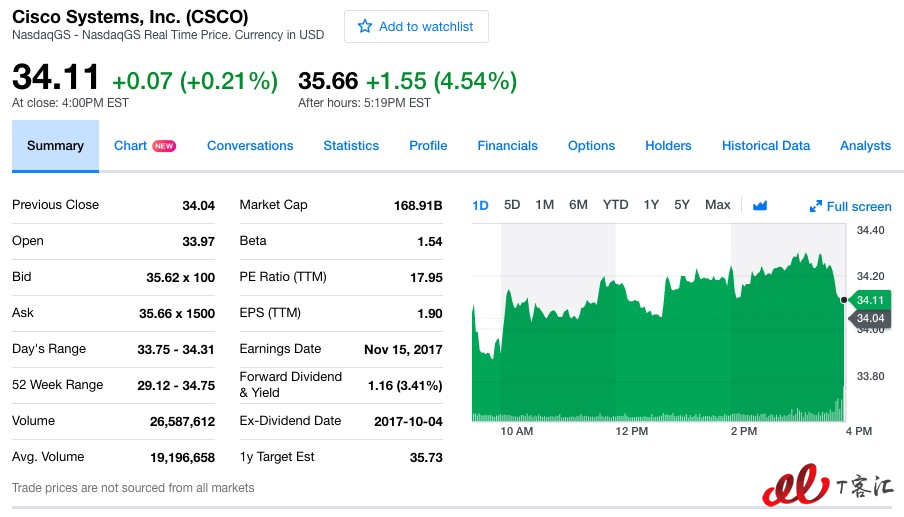
Task: Click the EPS (TTM) value 1.90
Action: pyautogui.click(x=430, y=314)
